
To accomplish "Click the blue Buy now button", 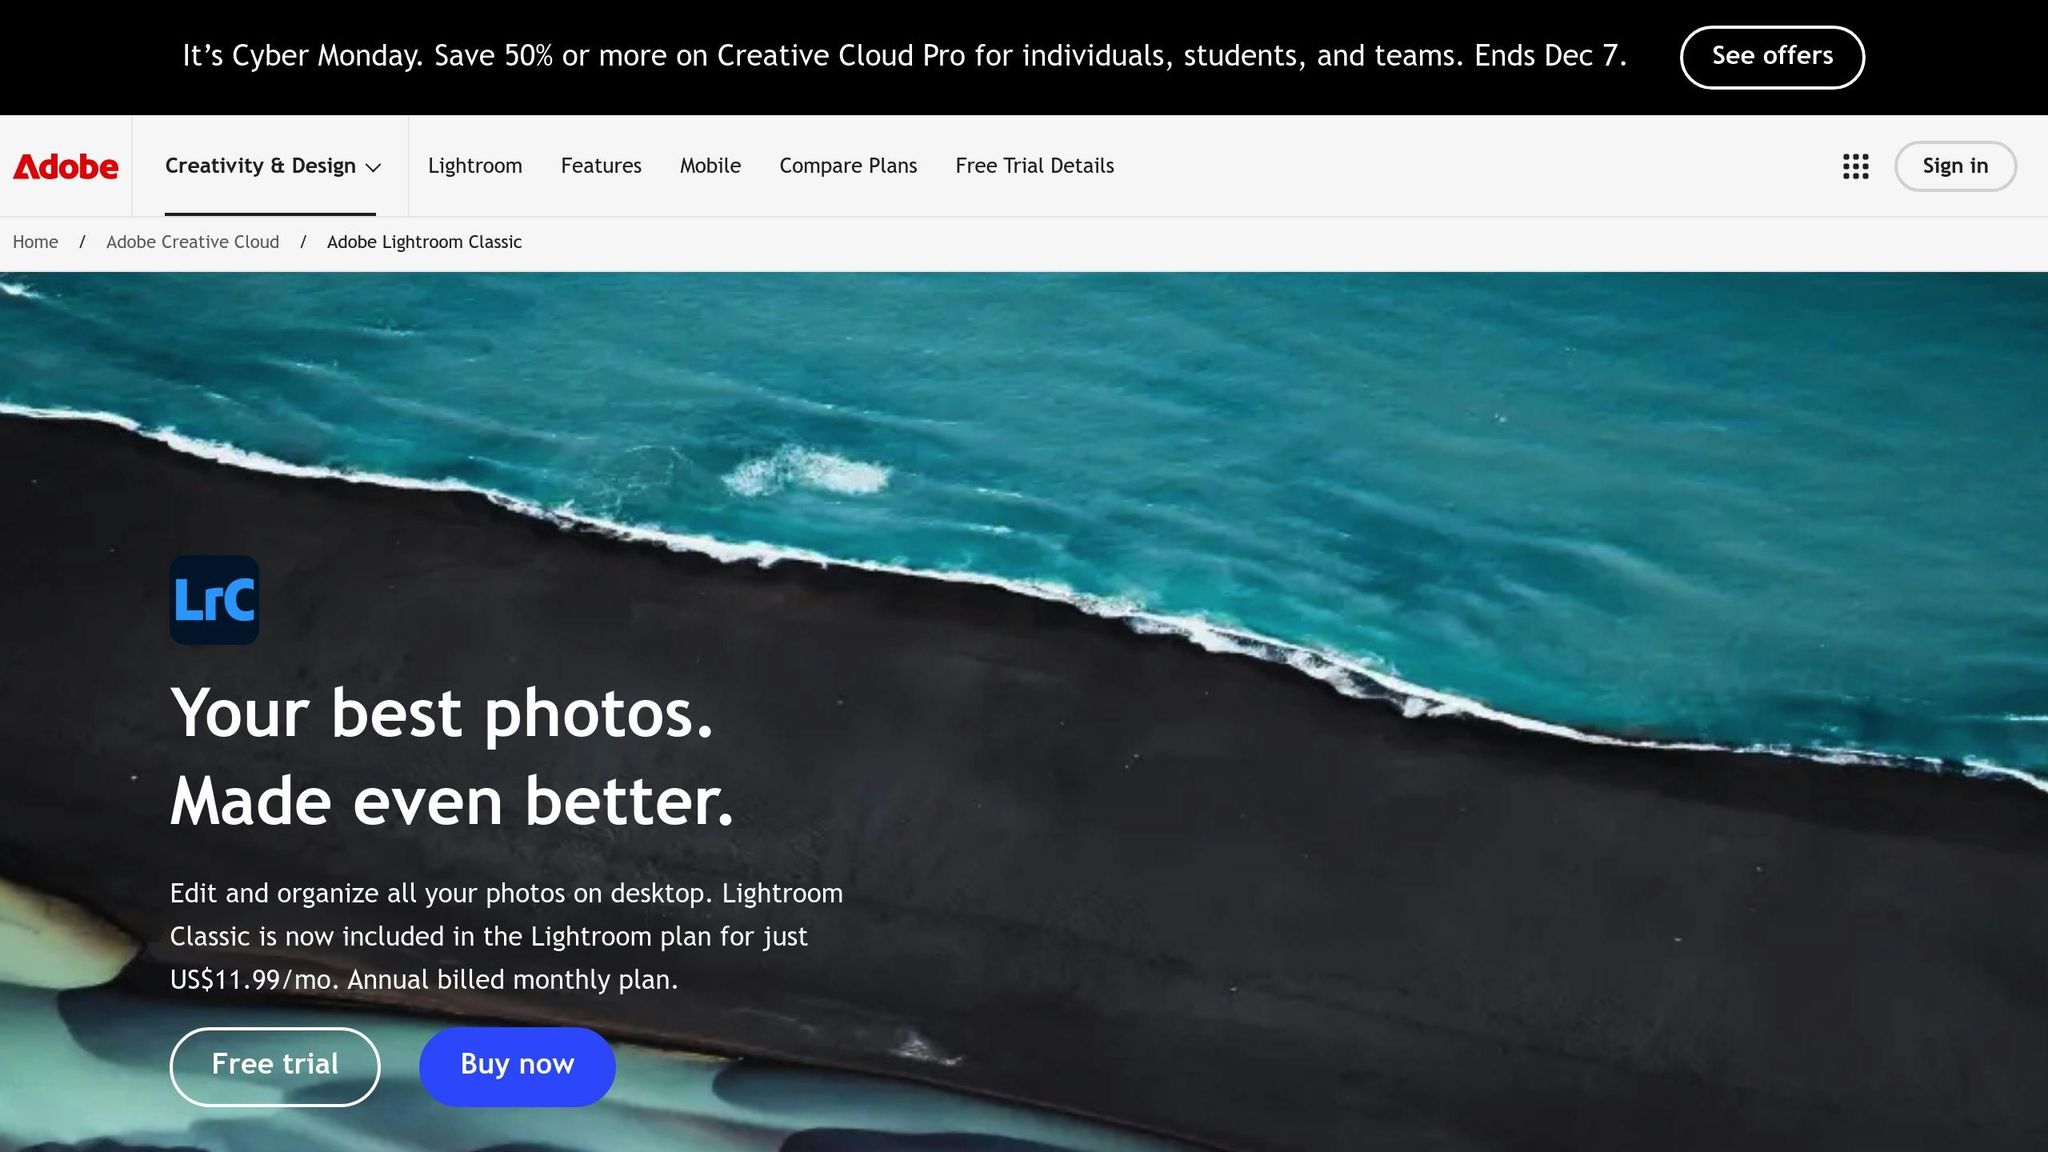I will [x=517, y=1066].
